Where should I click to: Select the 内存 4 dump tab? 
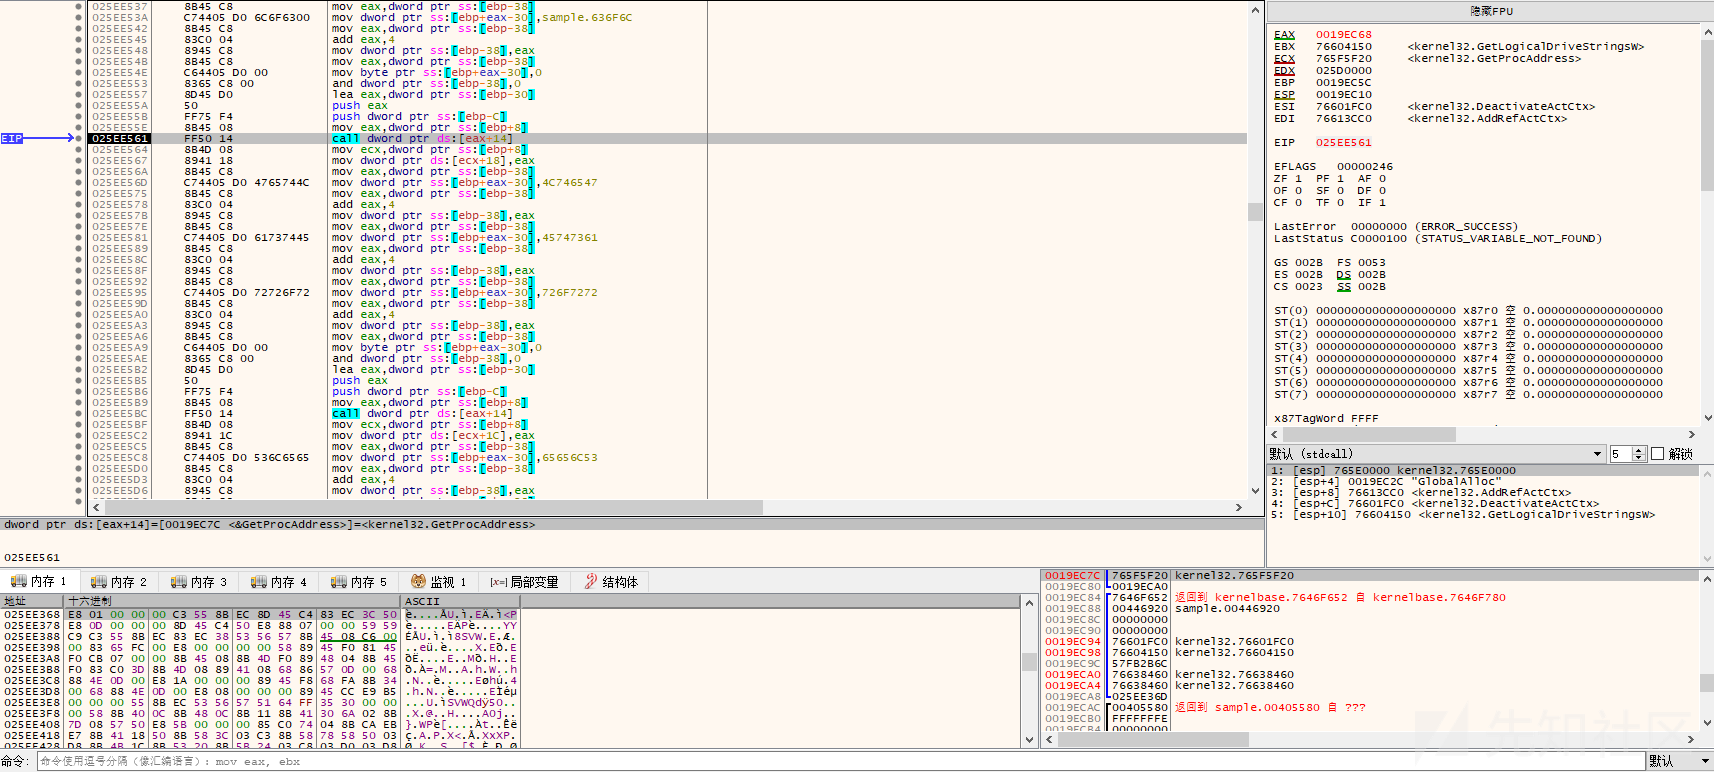(278, 582)
